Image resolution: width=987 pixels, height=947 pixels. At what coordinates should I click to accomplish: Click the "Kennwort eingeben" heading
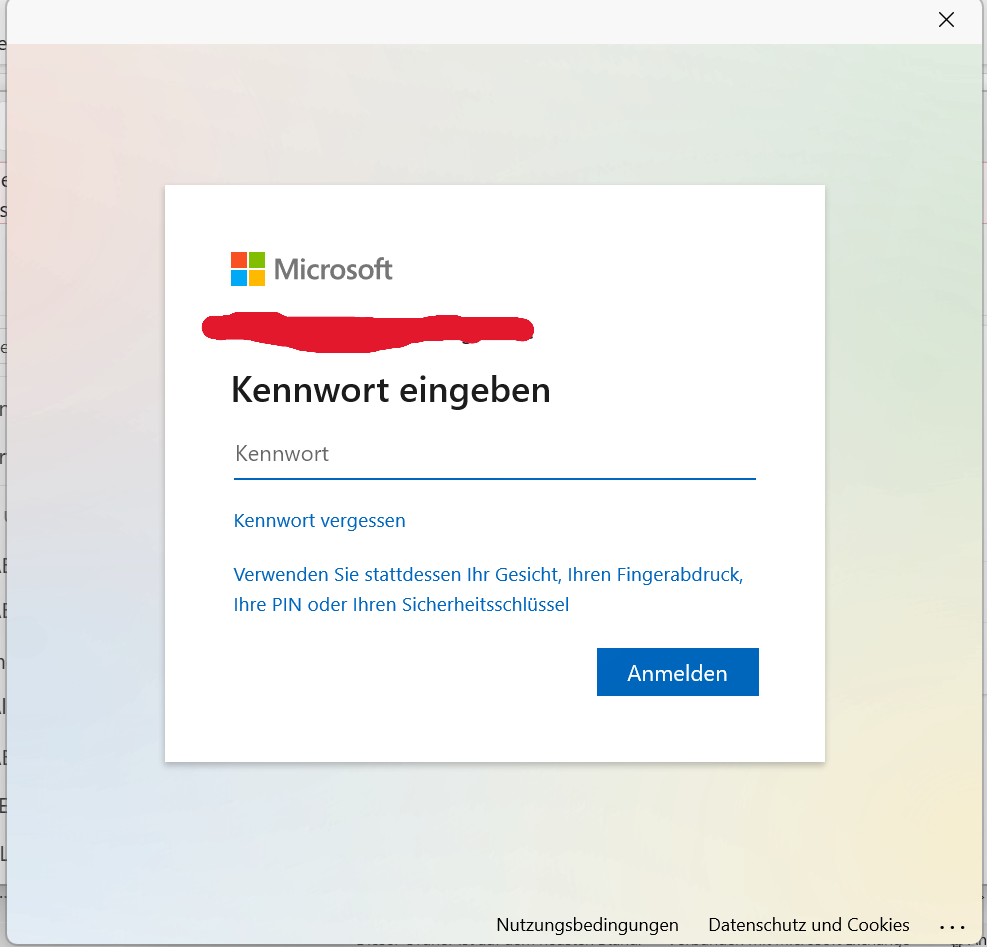click(390, 390)
